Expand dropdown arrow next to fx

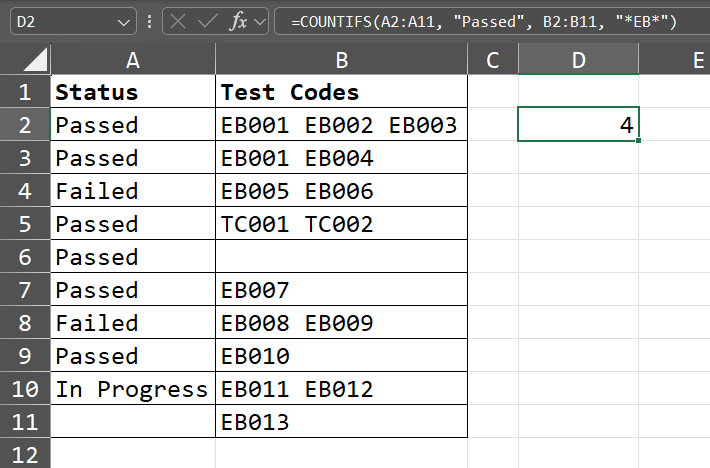coord(260,22)
